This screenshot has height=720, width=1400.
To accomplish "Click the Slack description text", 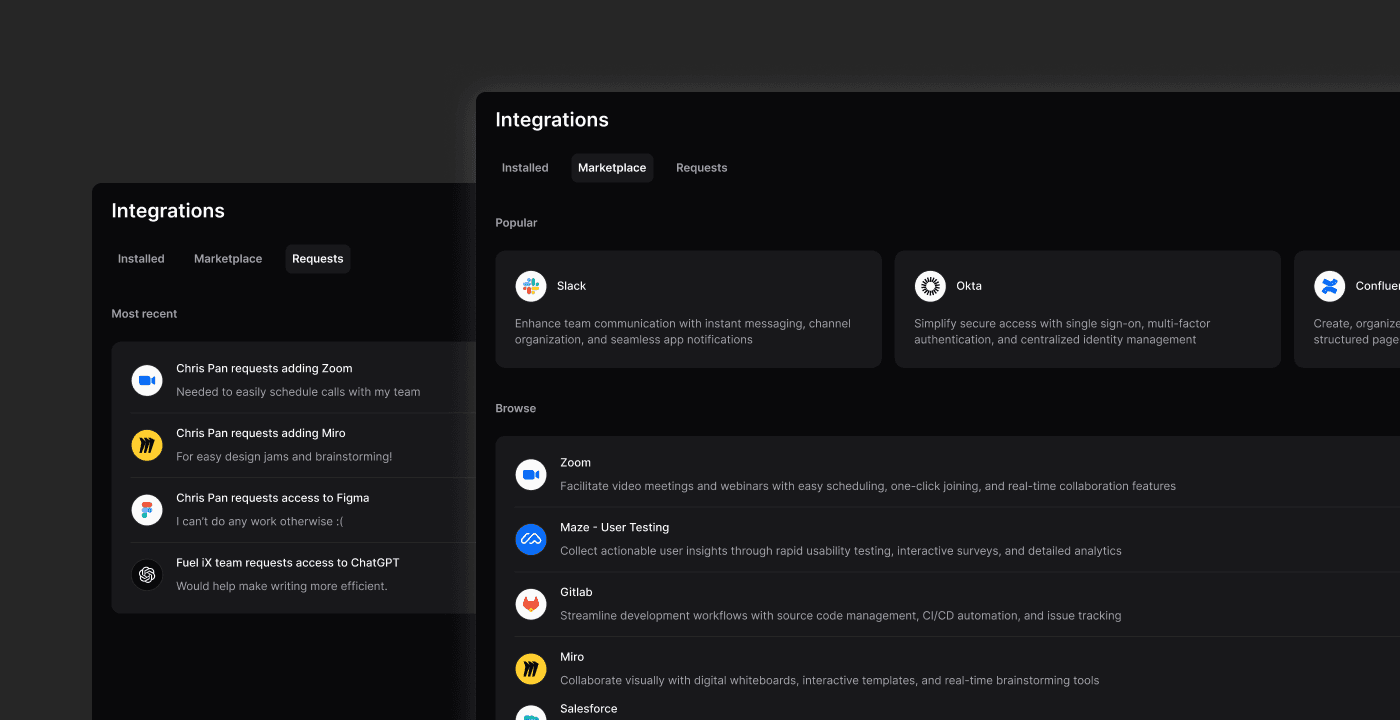I will [x=683, y=332].
